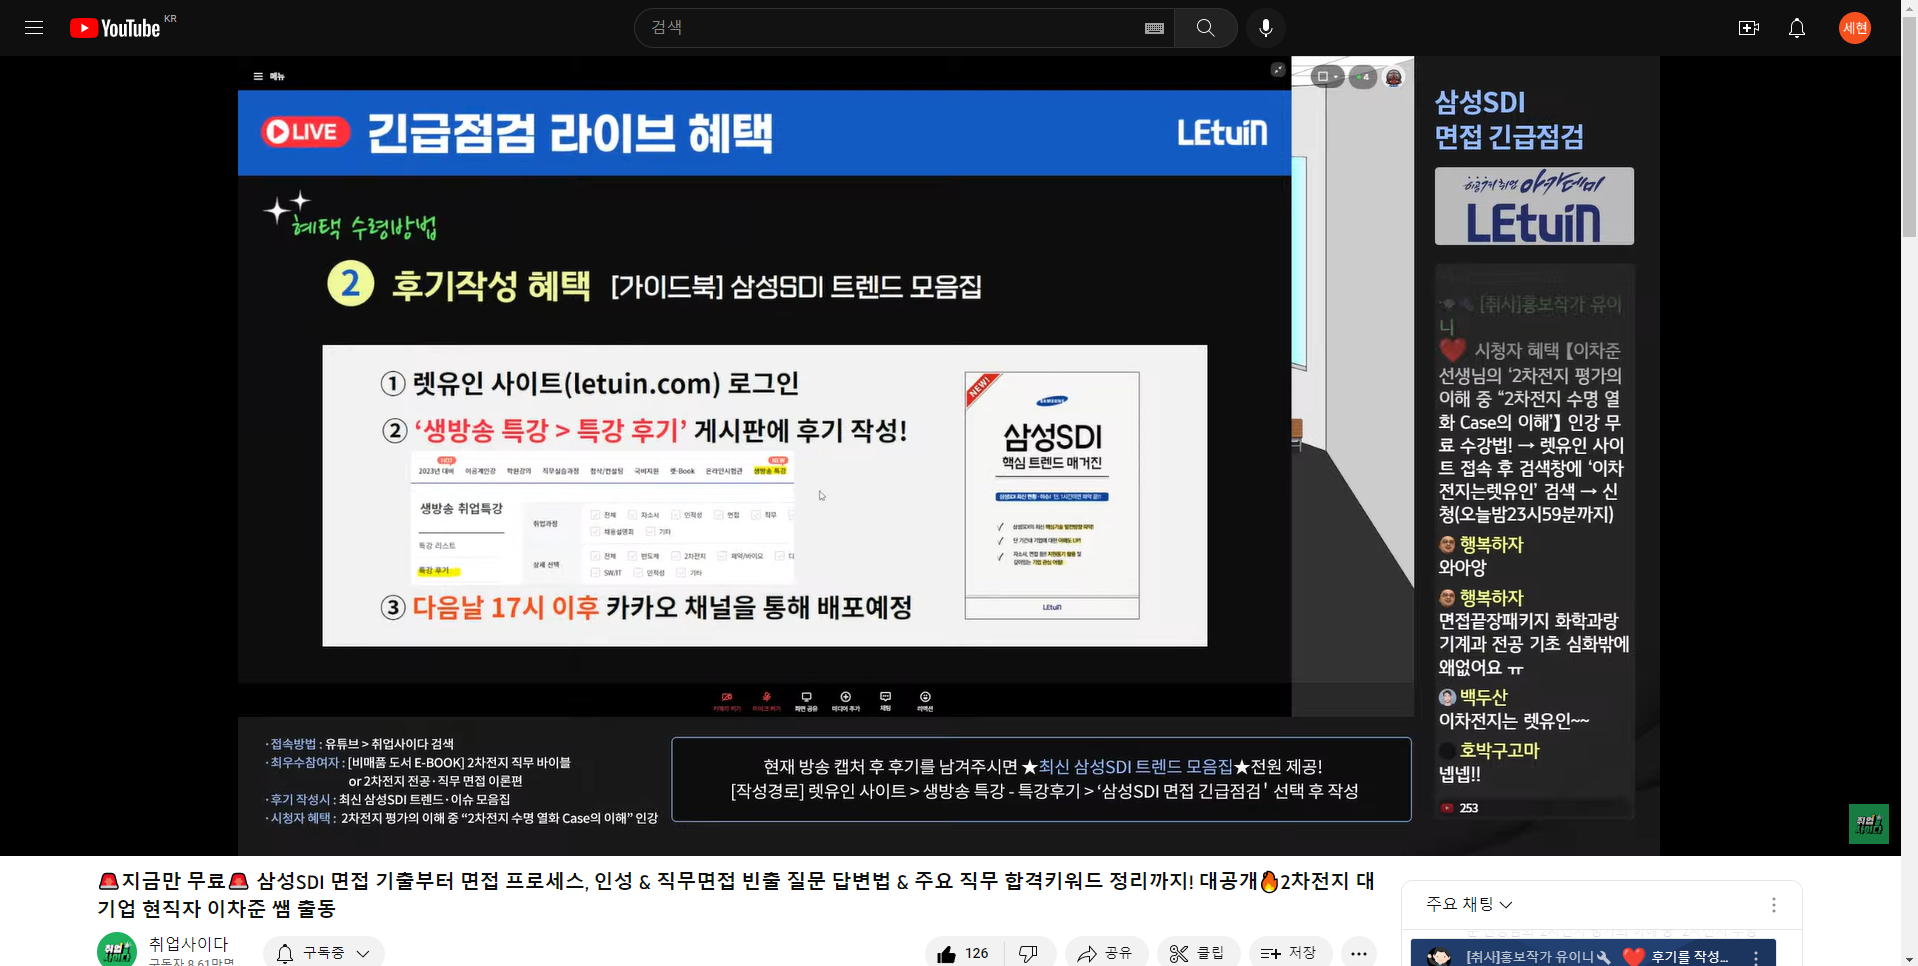The height and width of the screenshot is (966, 1918).
Task: Start voice search with microphone icon
Action: click(1265, 28)
